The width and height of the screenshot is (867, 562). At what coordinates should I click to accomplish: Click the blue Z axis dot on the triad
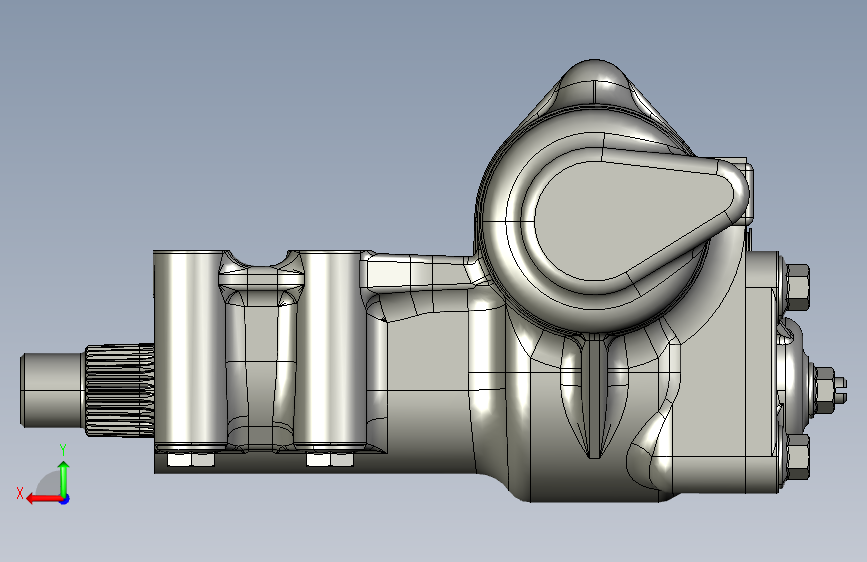65,499
